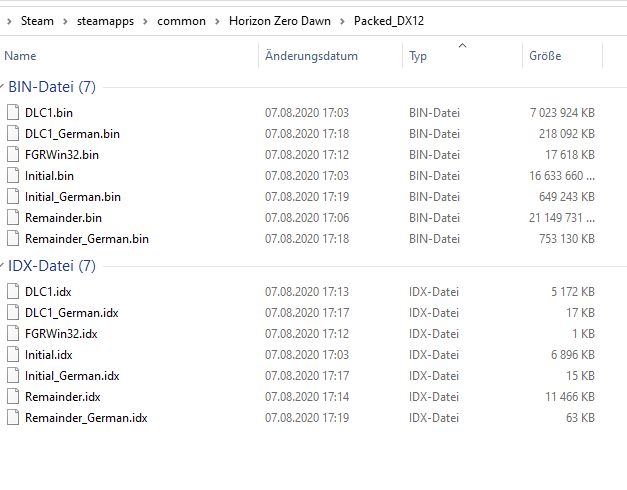Select file name Initial.idx
The width and height of the screenshot is (627, 490).
tap(48, 355)
